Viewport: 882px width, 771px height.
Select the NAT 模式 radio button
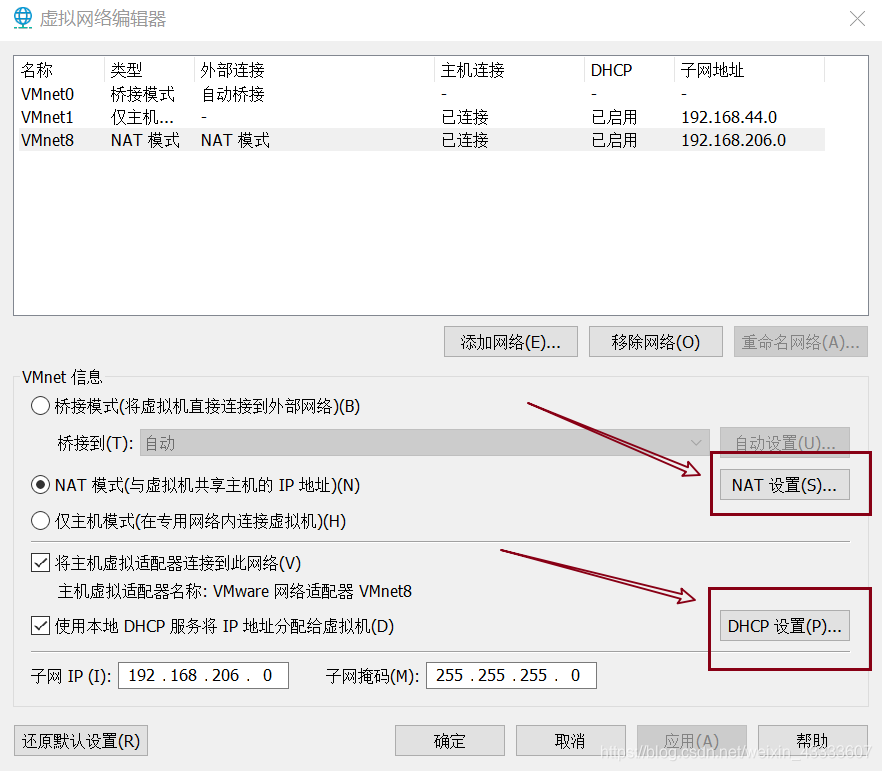(x=40, y=485)
